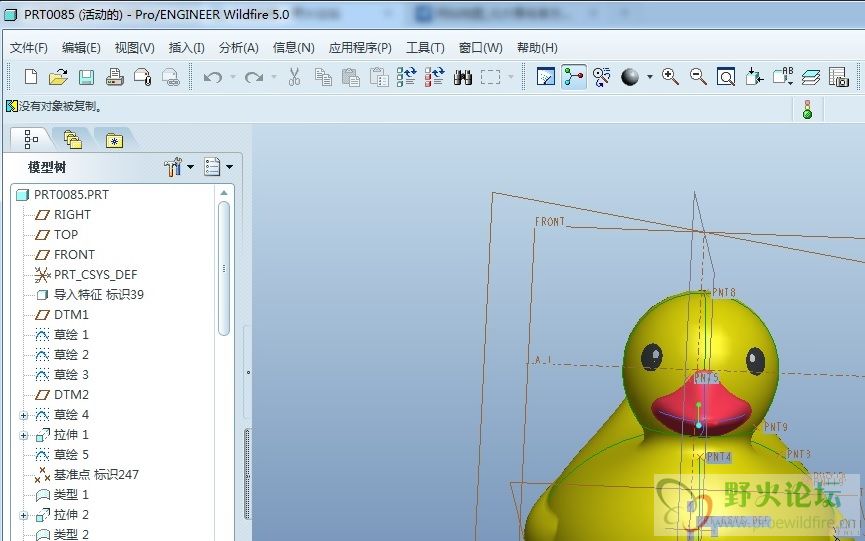Click the model tree vertical scrollbar thumb
This screenshot has height=541, width=865.
(223, 269)
